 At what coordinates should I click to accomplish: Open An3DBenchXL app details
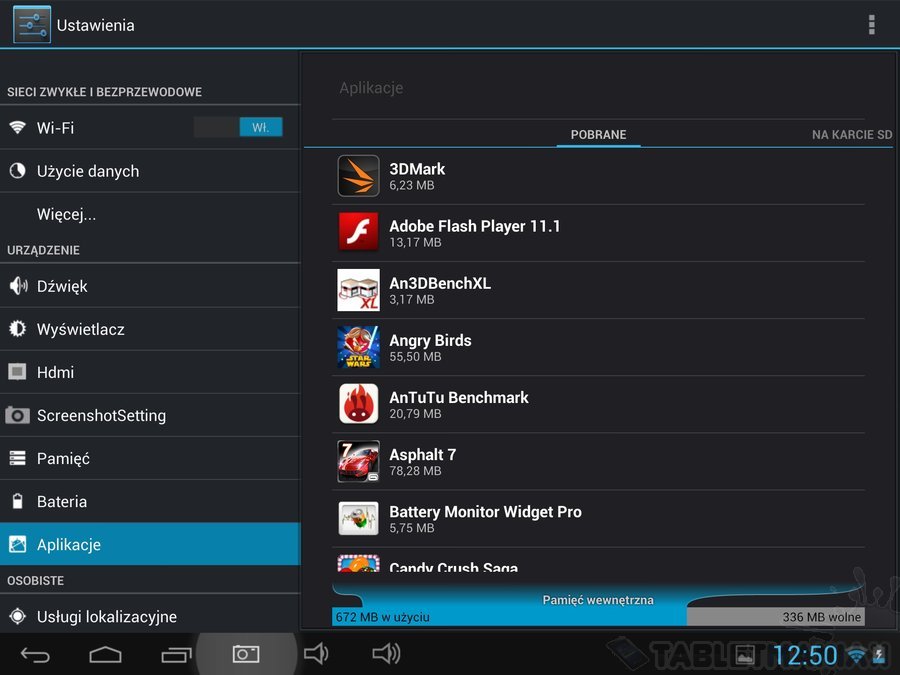pyautogui.click(x=598, y=290)
